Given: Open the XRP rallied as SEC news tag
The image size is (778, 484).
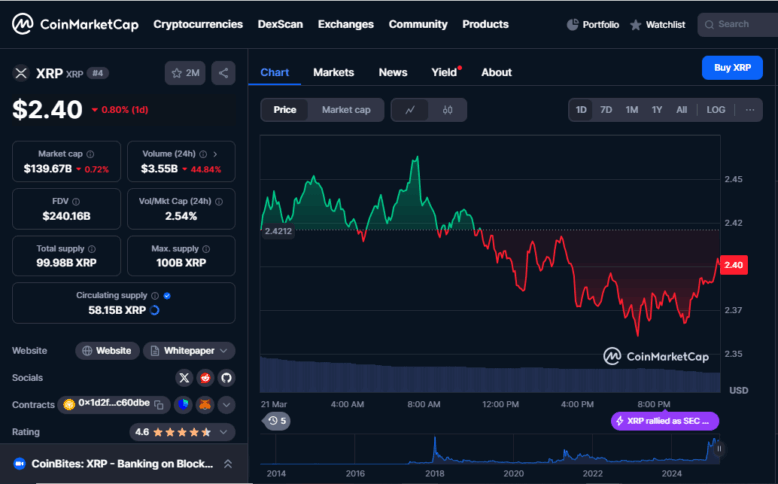Looking at the screenshot, I should point(665,421).
